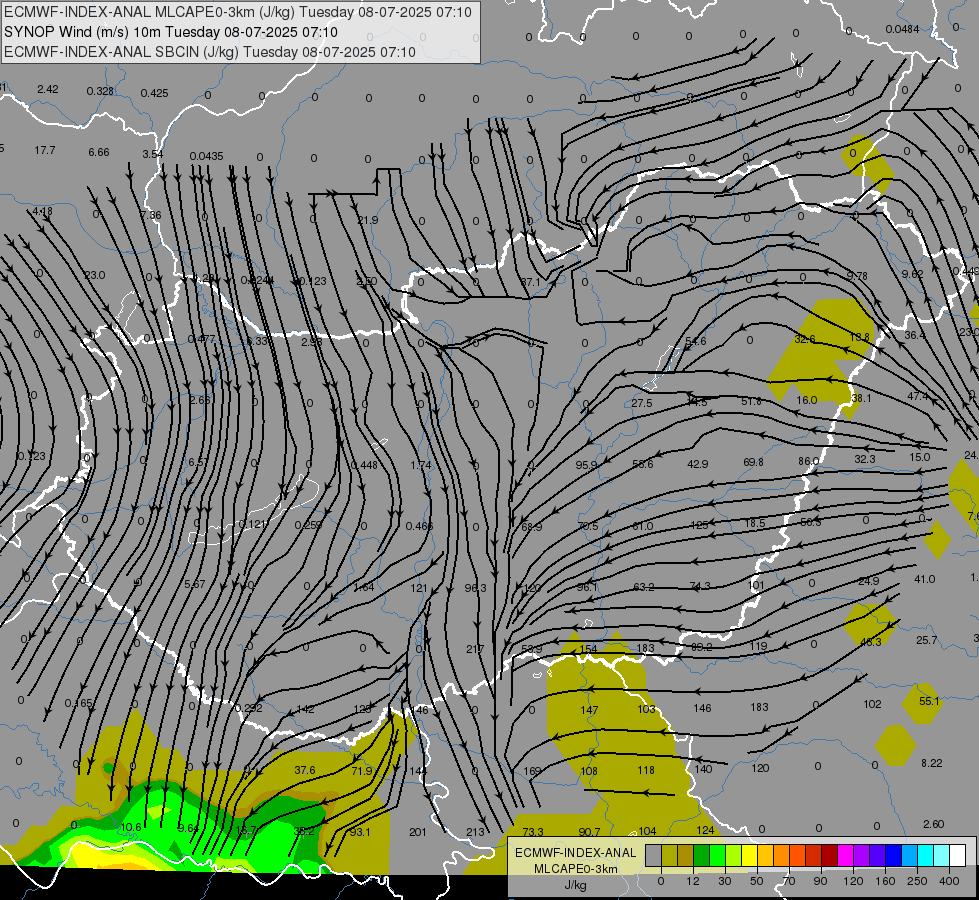The height and width of the screenshot is (900, 979).
Task: Click the map value '2.42'
Action: [x=47, y=89]
